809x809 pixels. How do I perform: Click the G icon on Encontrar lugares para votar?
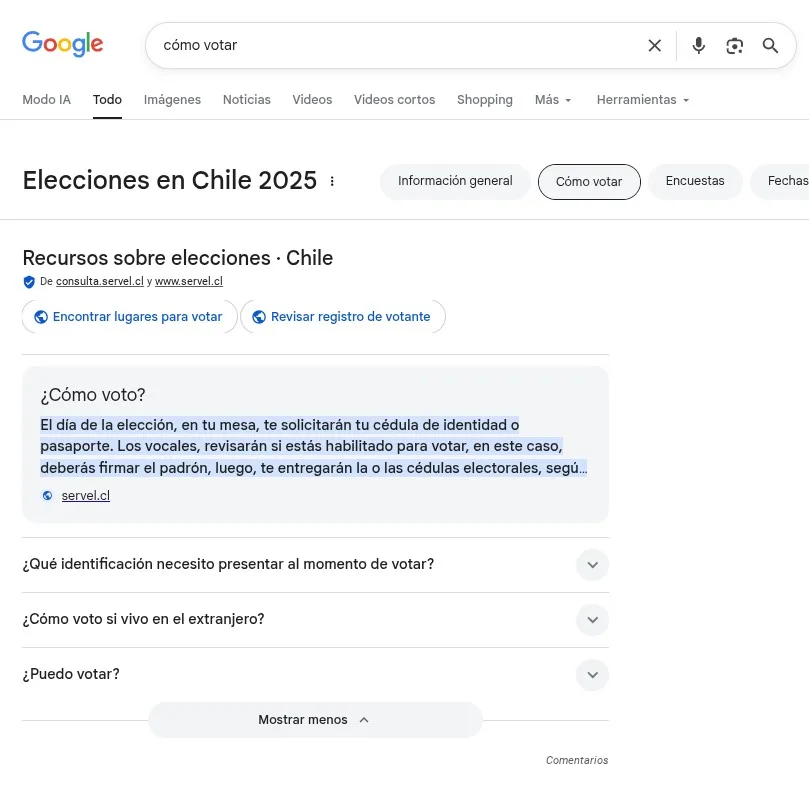(x=40, y=316)
